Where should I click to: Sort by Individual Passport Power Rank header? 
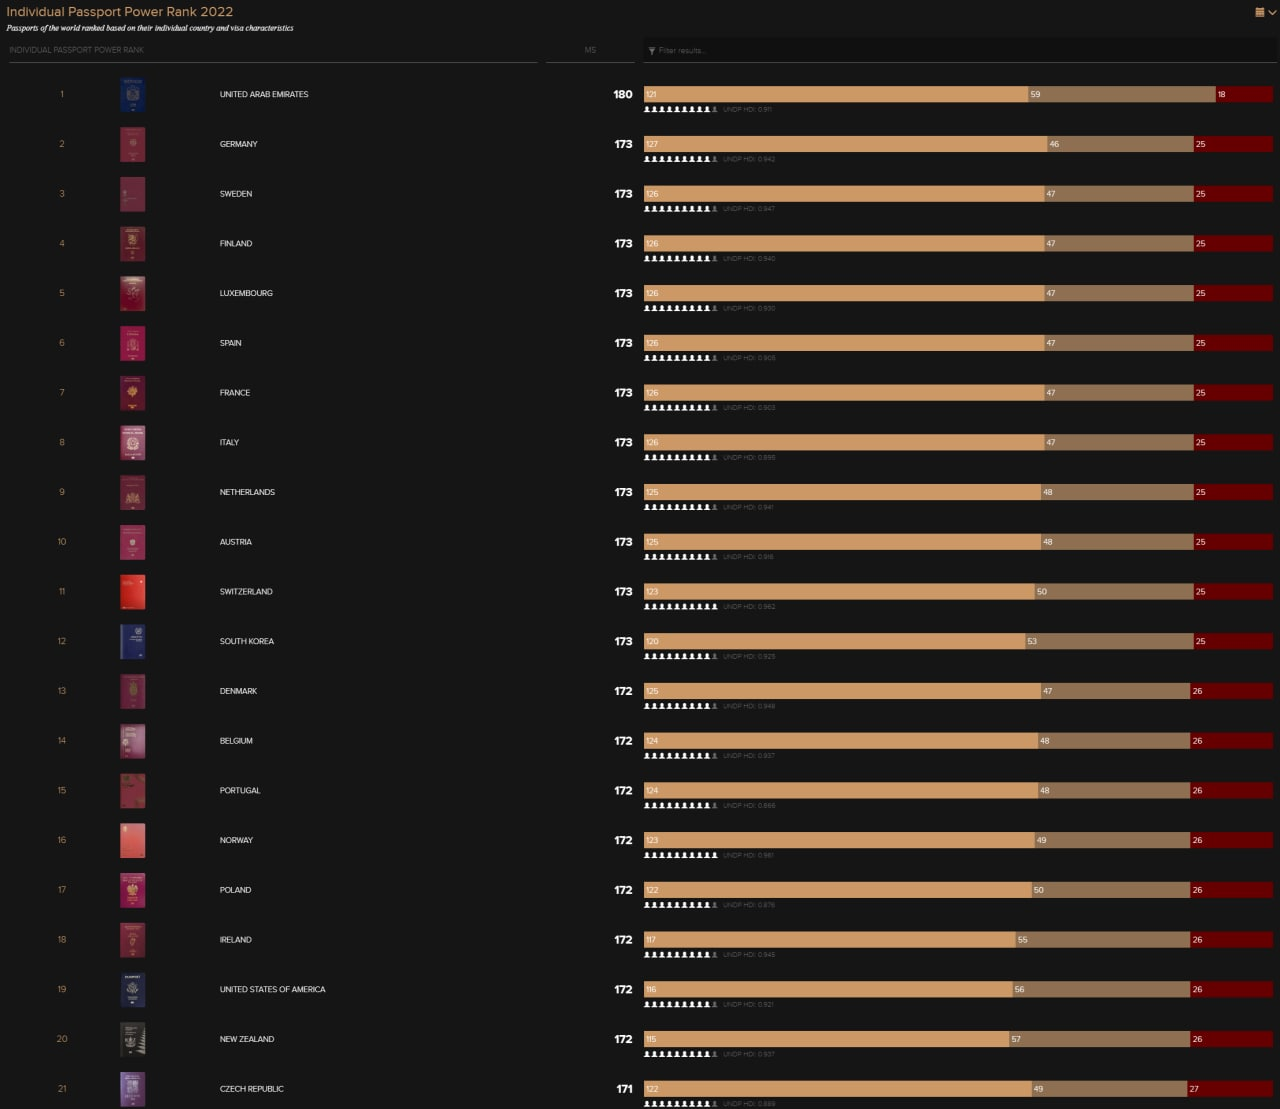(x=77, y=50)
